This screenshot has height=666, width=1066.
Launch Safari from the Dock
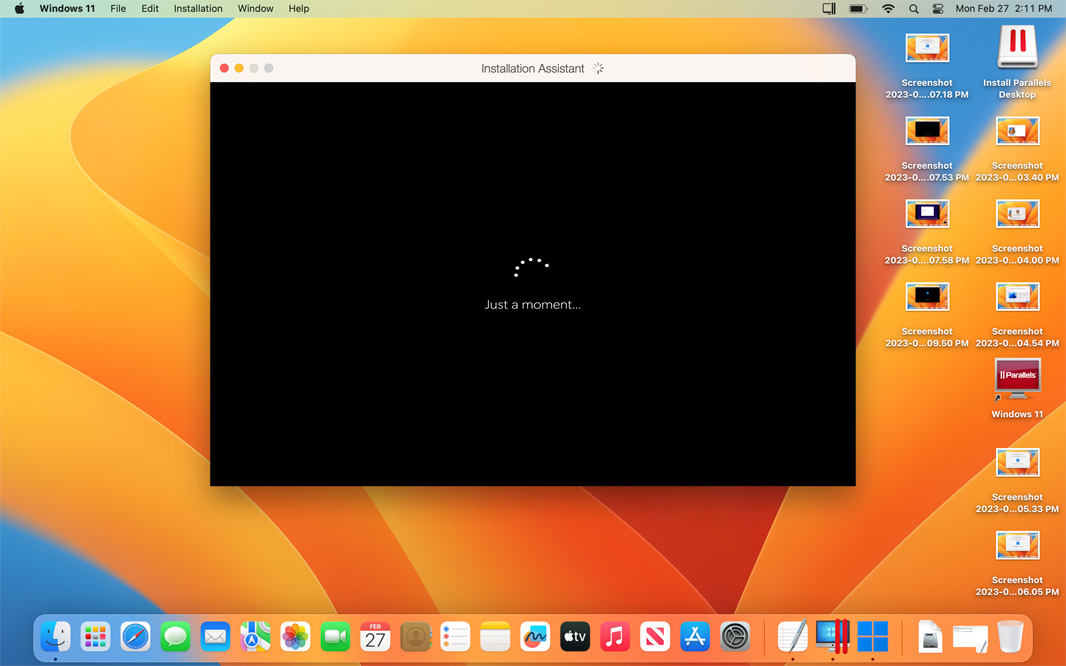[135, 636]
